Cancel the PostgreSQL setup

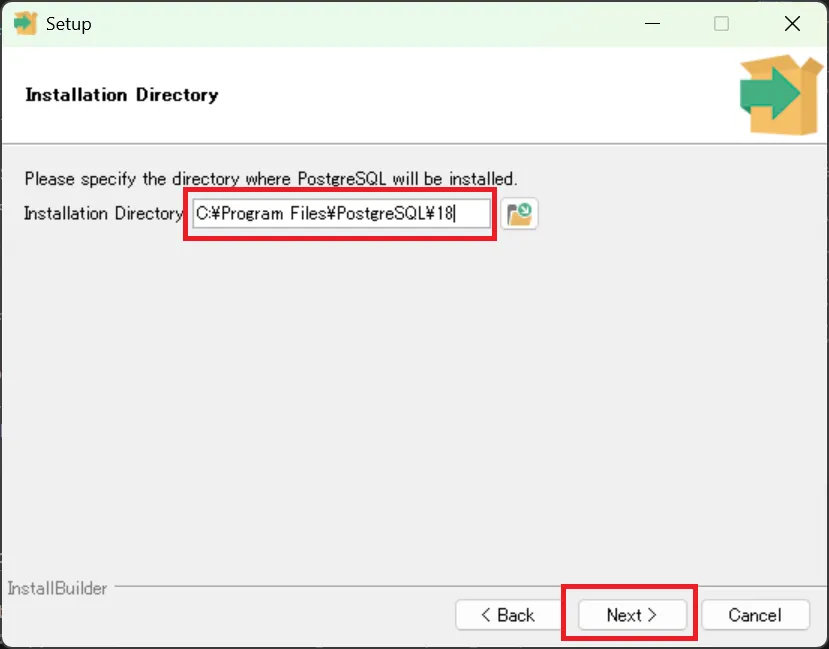pos(755,615)
